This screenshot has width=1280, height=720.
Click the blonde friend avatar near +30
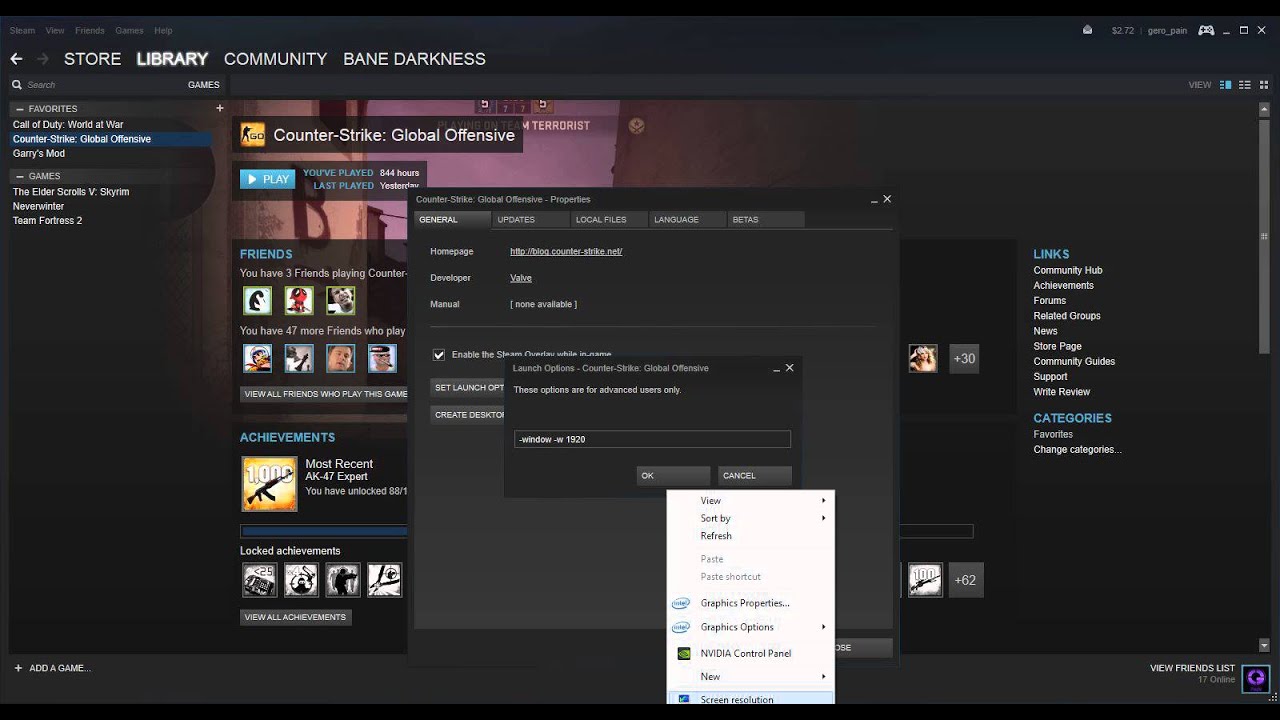click(923, 358)
